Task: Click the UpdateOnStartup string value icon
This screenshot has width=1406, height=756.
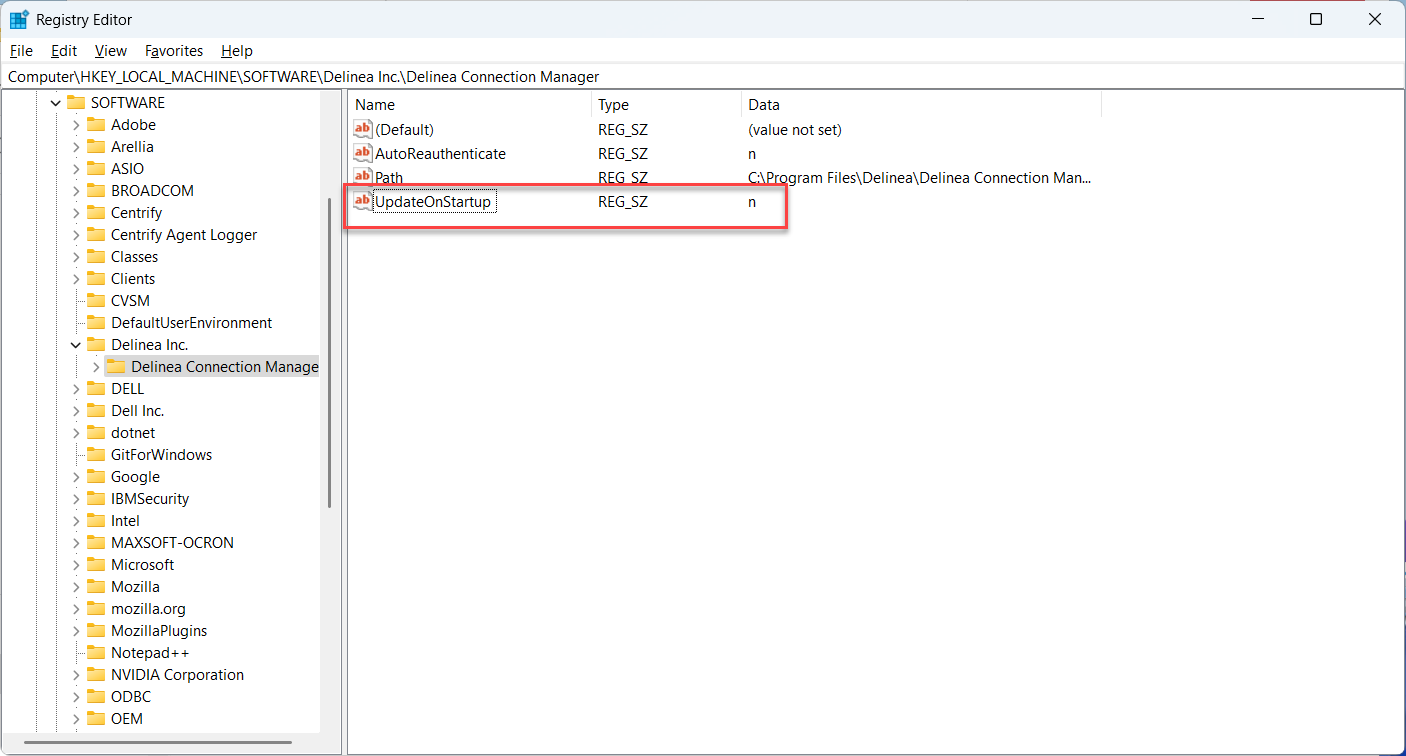Action: pos(362,202)
